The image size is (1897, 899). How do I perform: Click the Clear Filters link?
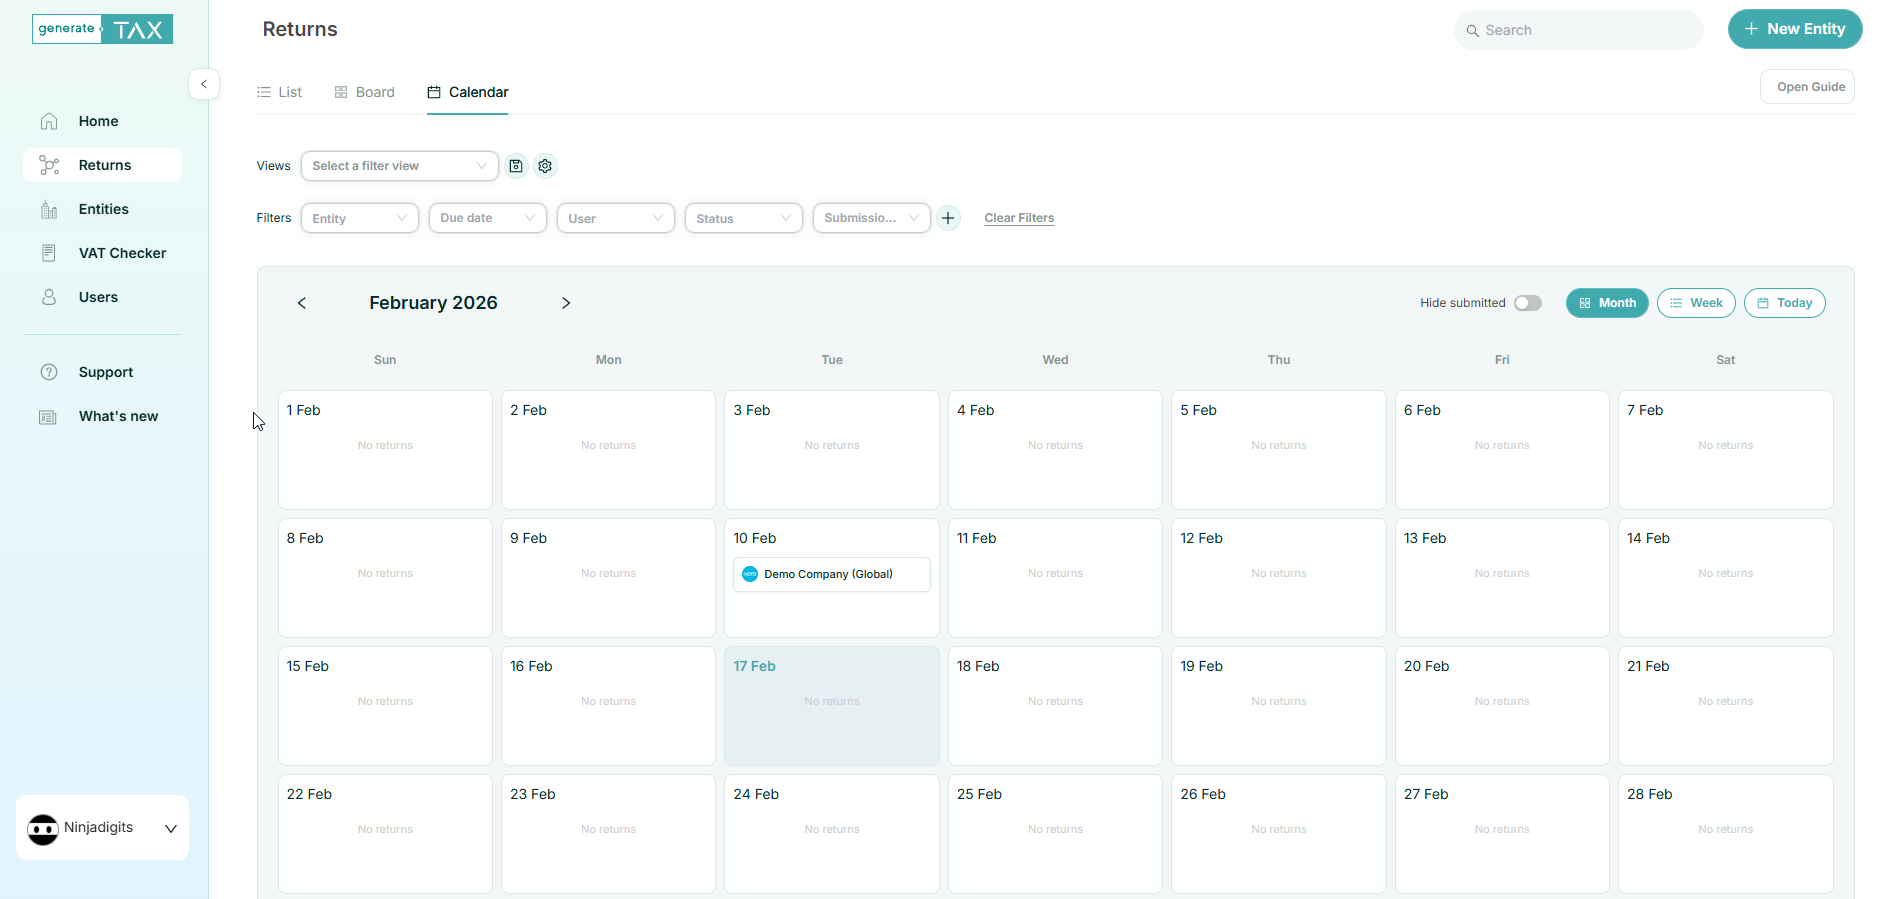pyautogui.click(x=1019, y=218)
